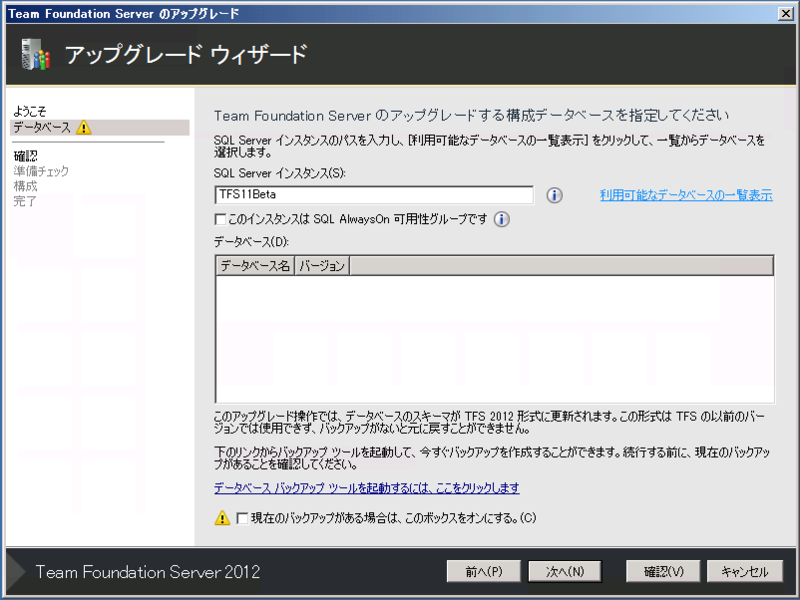Click the キャンセル button
The width and height of the screenshot is (800, 600).
pyautogui.click(x=744, y=571)
